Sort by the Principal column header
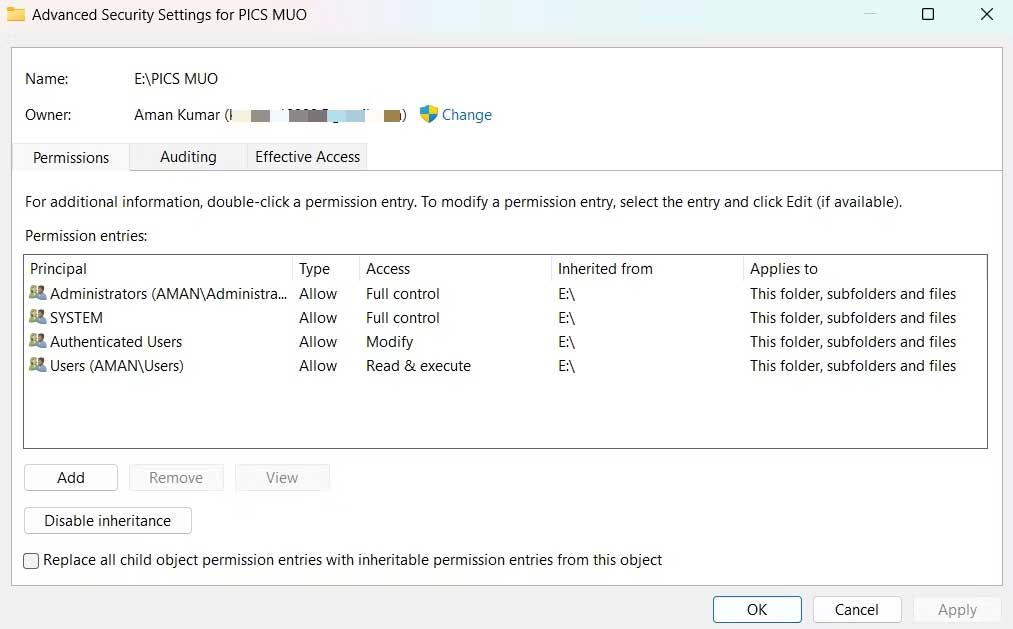1013x629 pixels. click(59, 269)
